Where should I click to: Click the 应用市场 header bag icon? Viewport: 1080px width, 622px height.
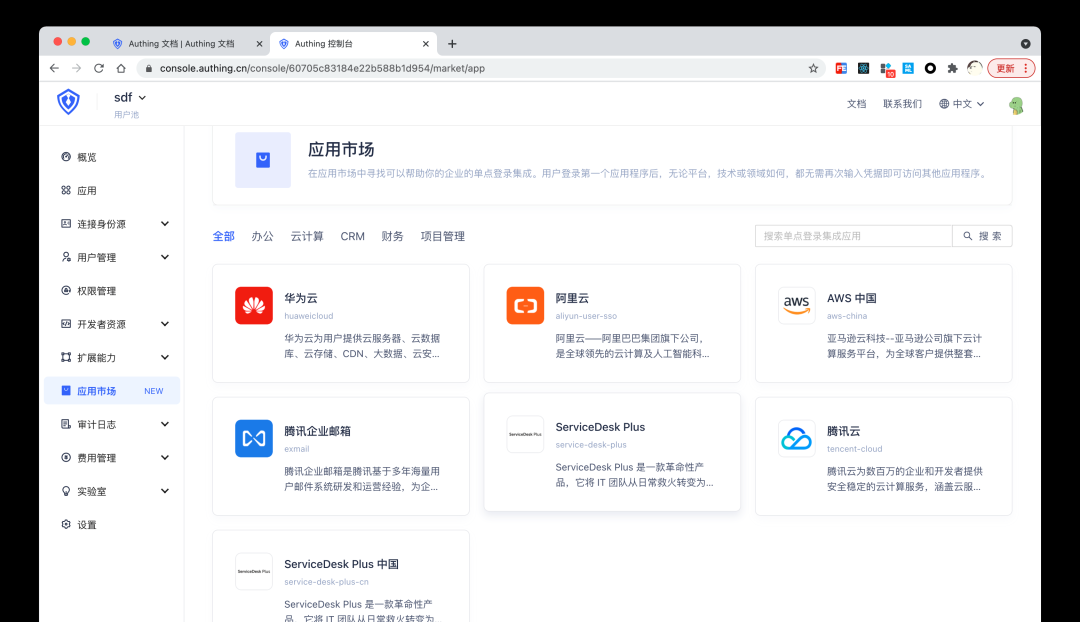tap(262, 160)
